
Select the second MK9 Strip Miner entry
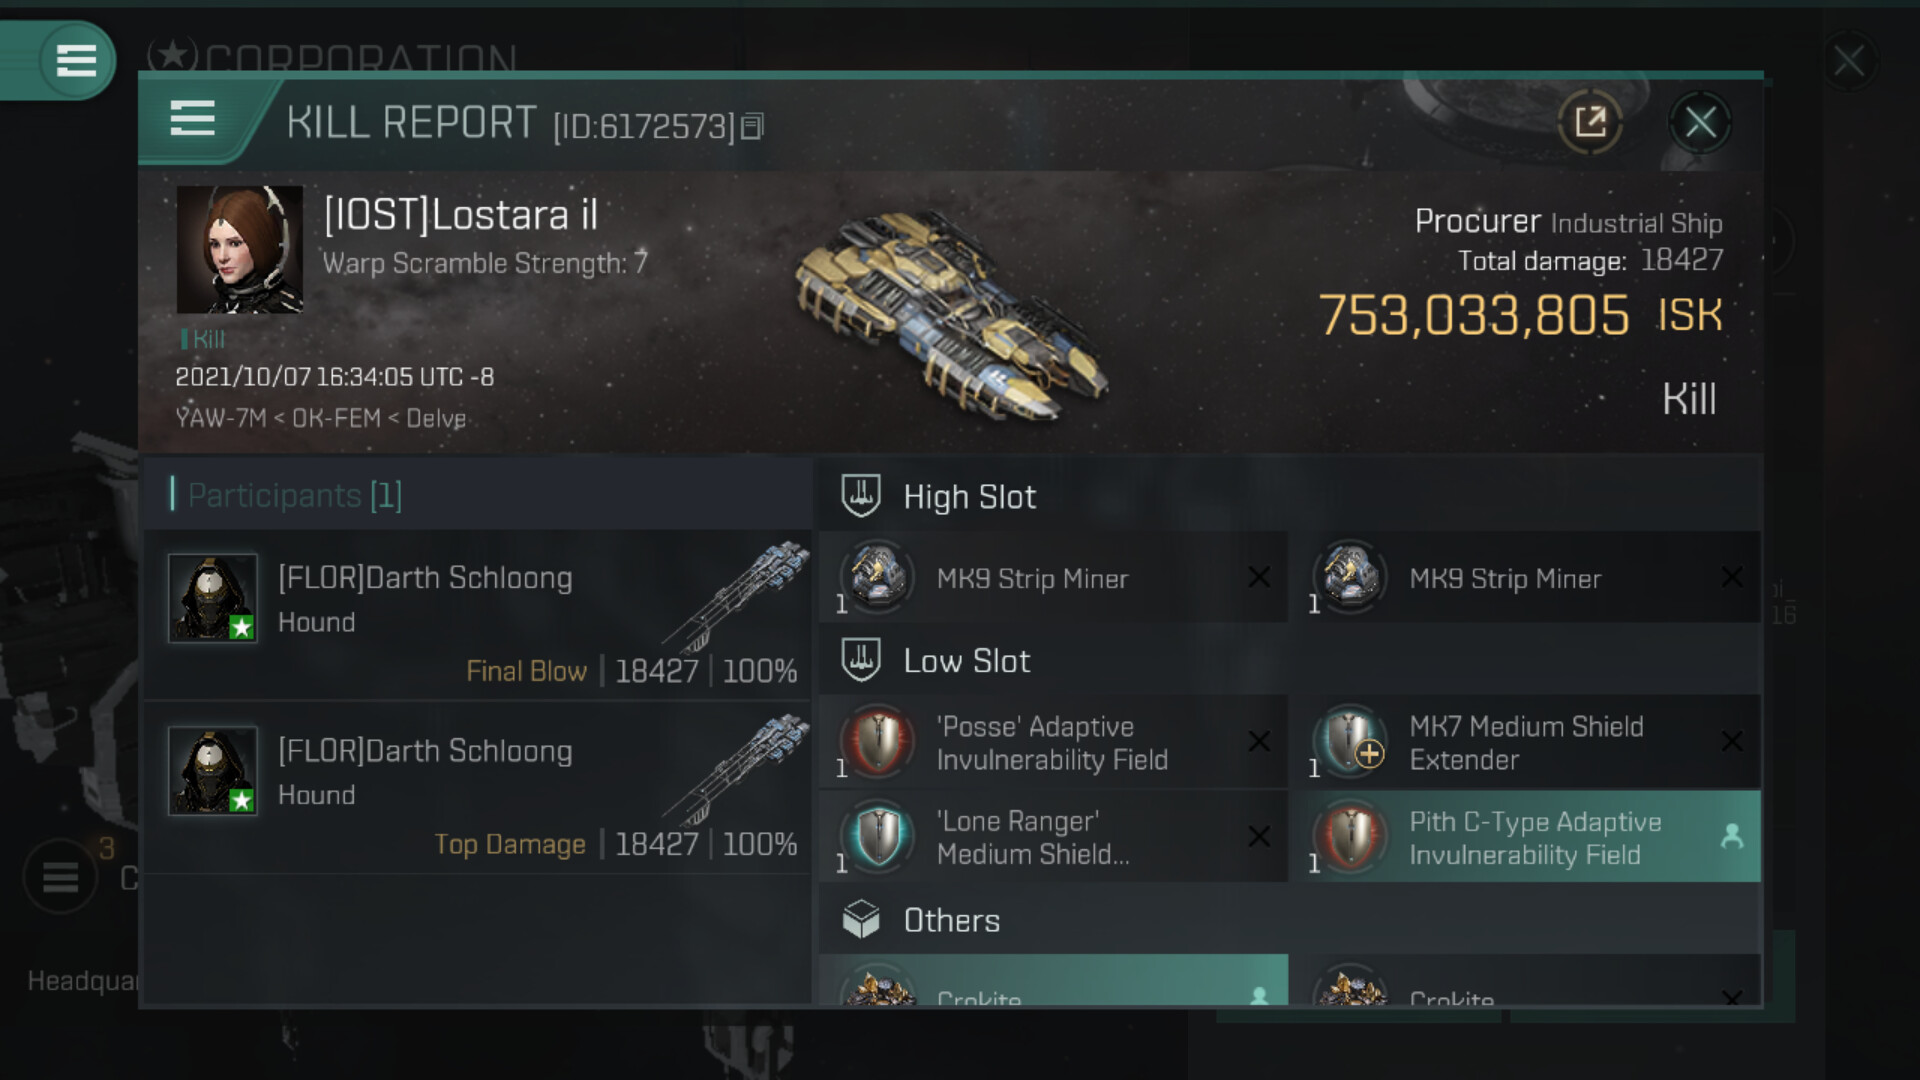click(x=1526, y=577)
